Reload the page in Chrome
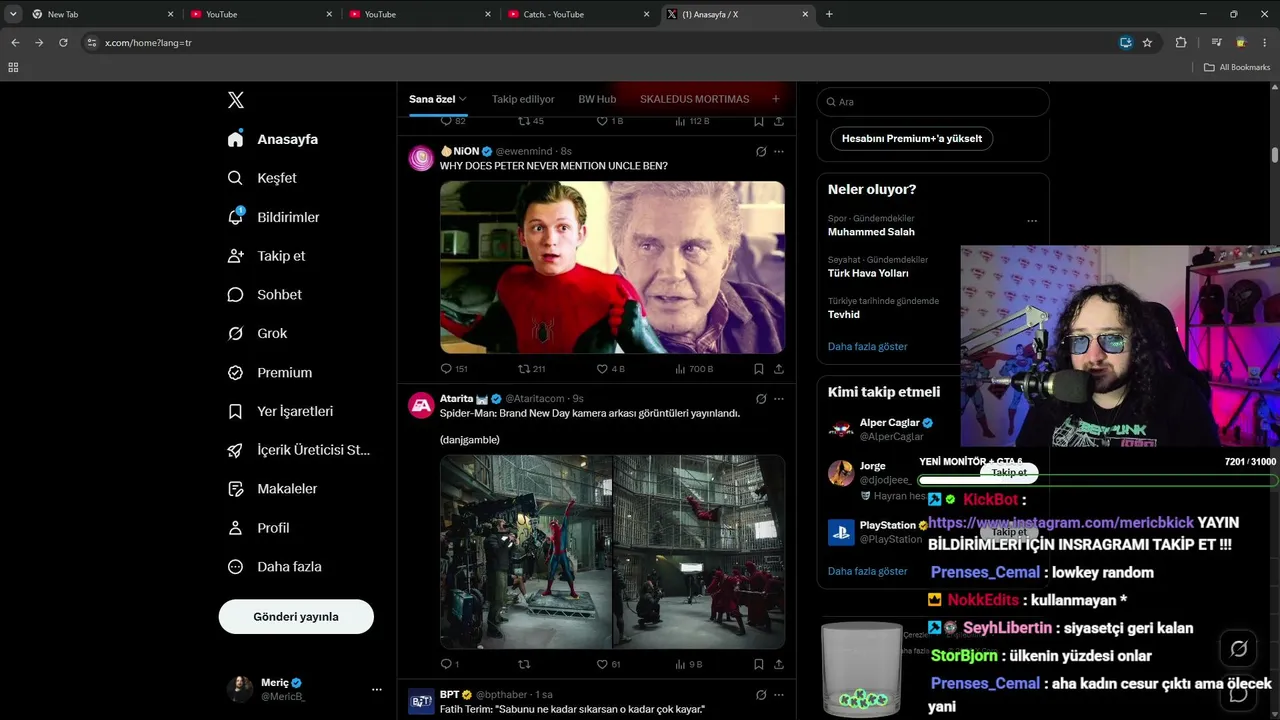This screenshot has width=1280, height=720. [63, 42]
